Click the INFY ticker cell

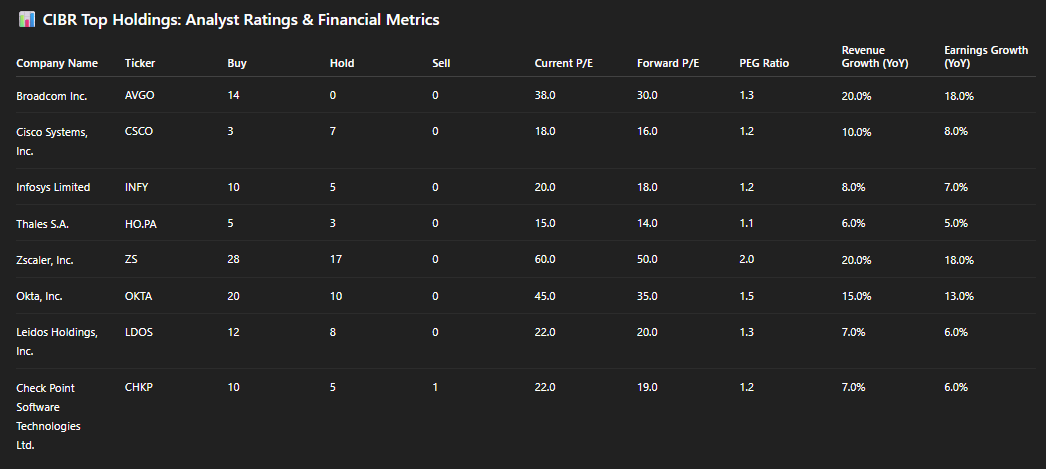137,187
